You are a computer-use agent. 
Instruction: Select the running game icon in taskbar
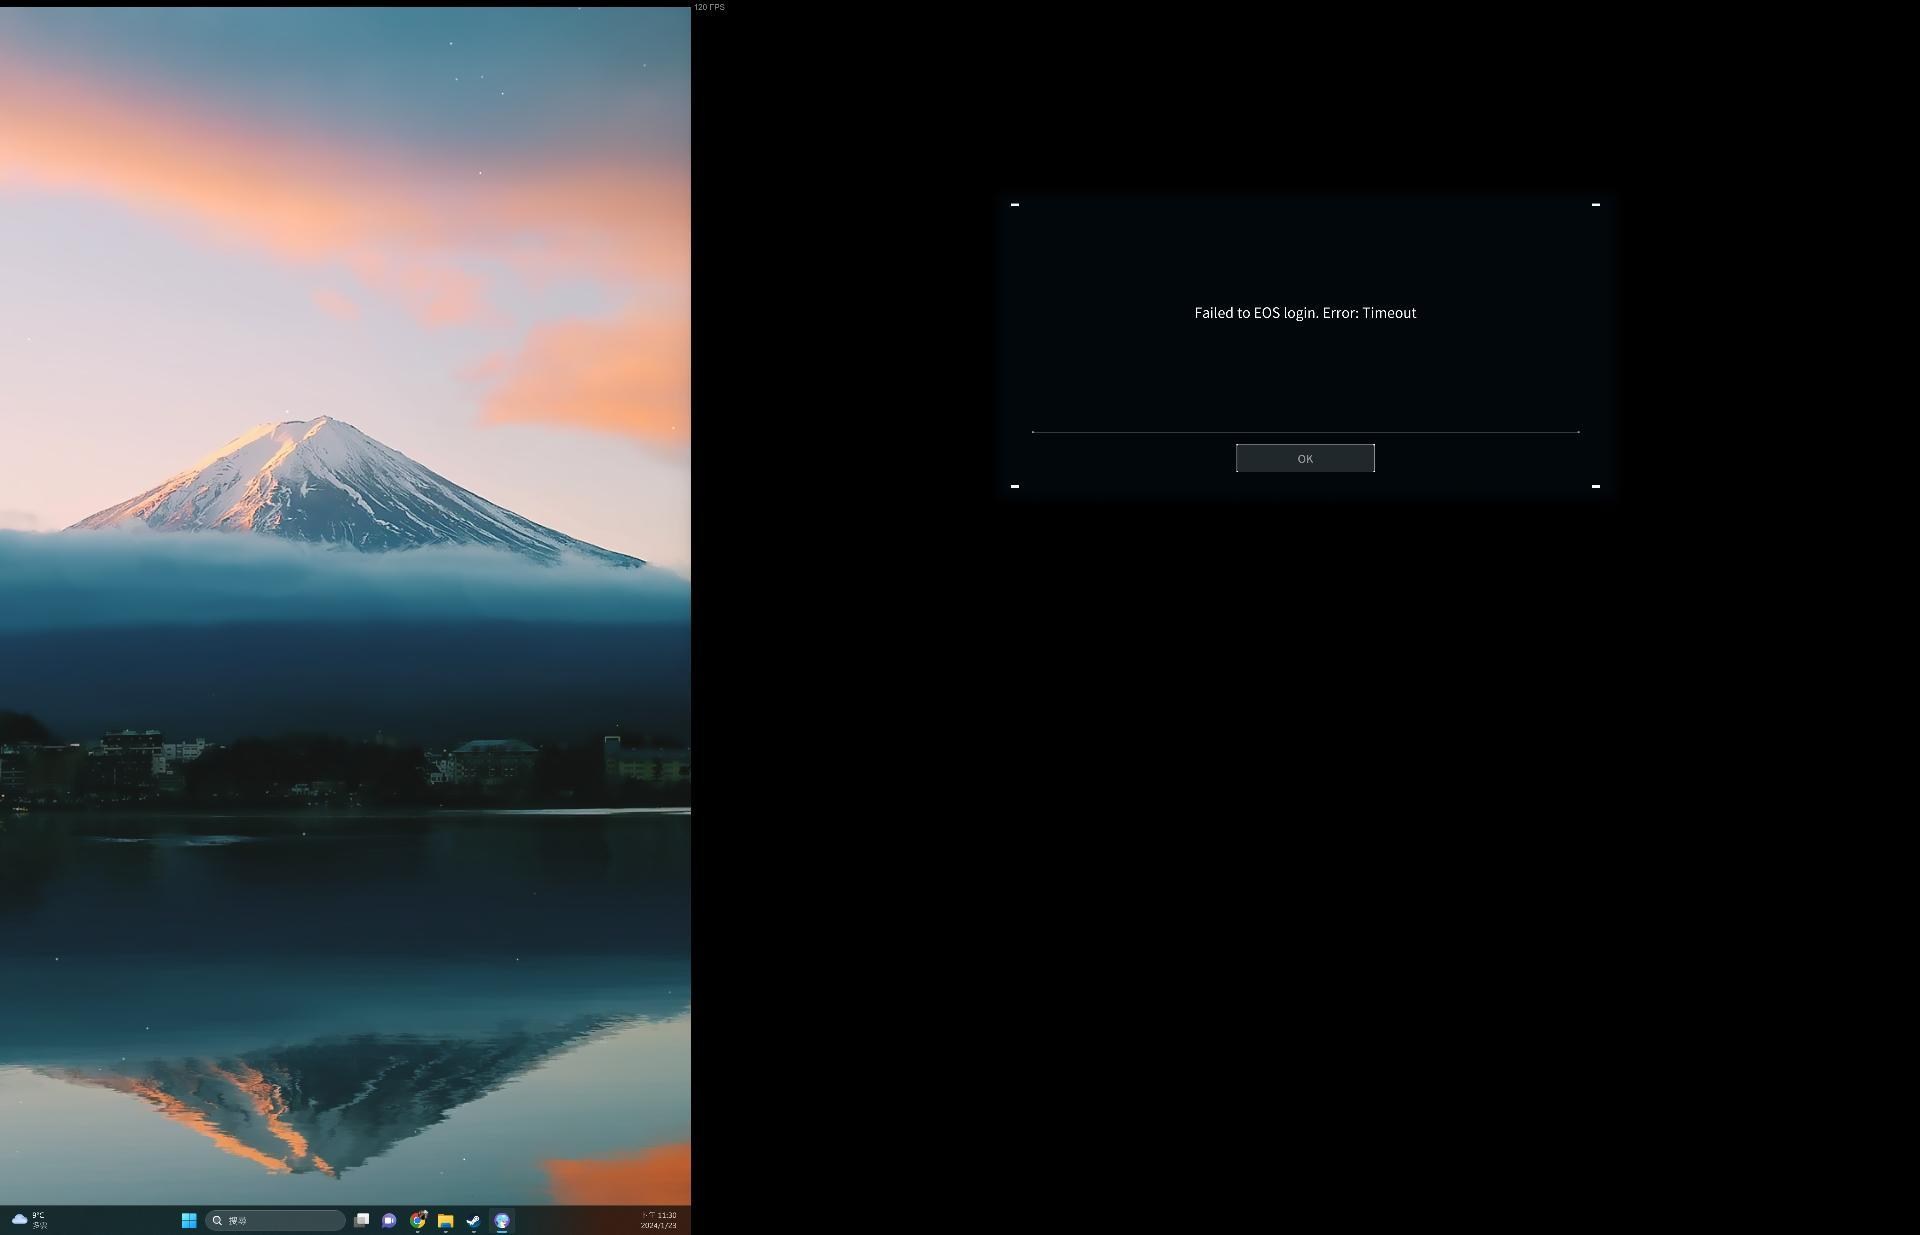pyautogui.click(x=502, y=1220)
